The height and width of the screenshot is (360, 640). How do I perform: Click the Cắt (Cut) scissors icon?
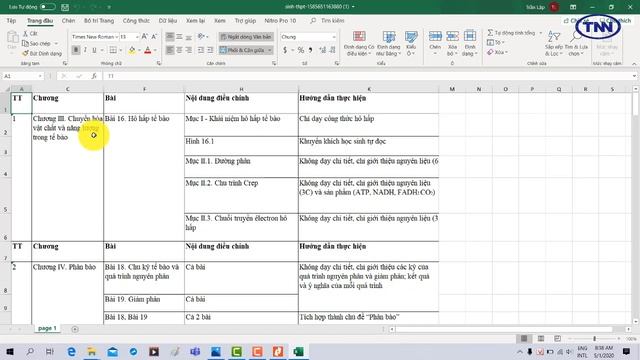pos(25,34)
